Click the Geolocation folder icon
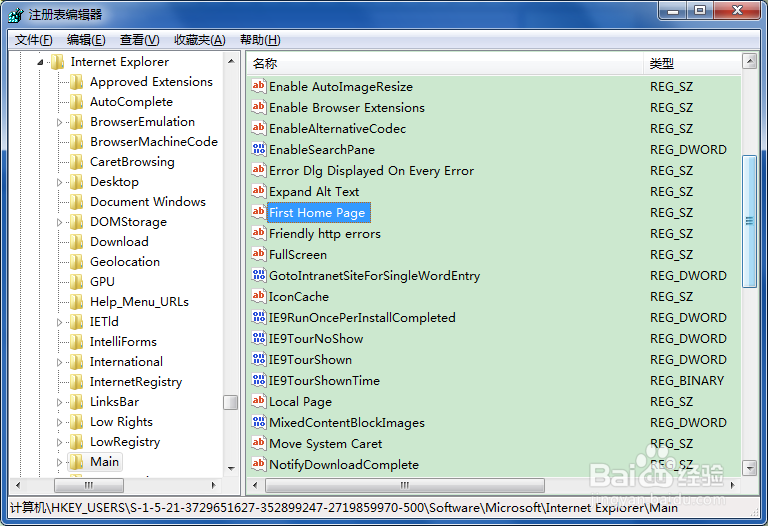 point(76,262)
